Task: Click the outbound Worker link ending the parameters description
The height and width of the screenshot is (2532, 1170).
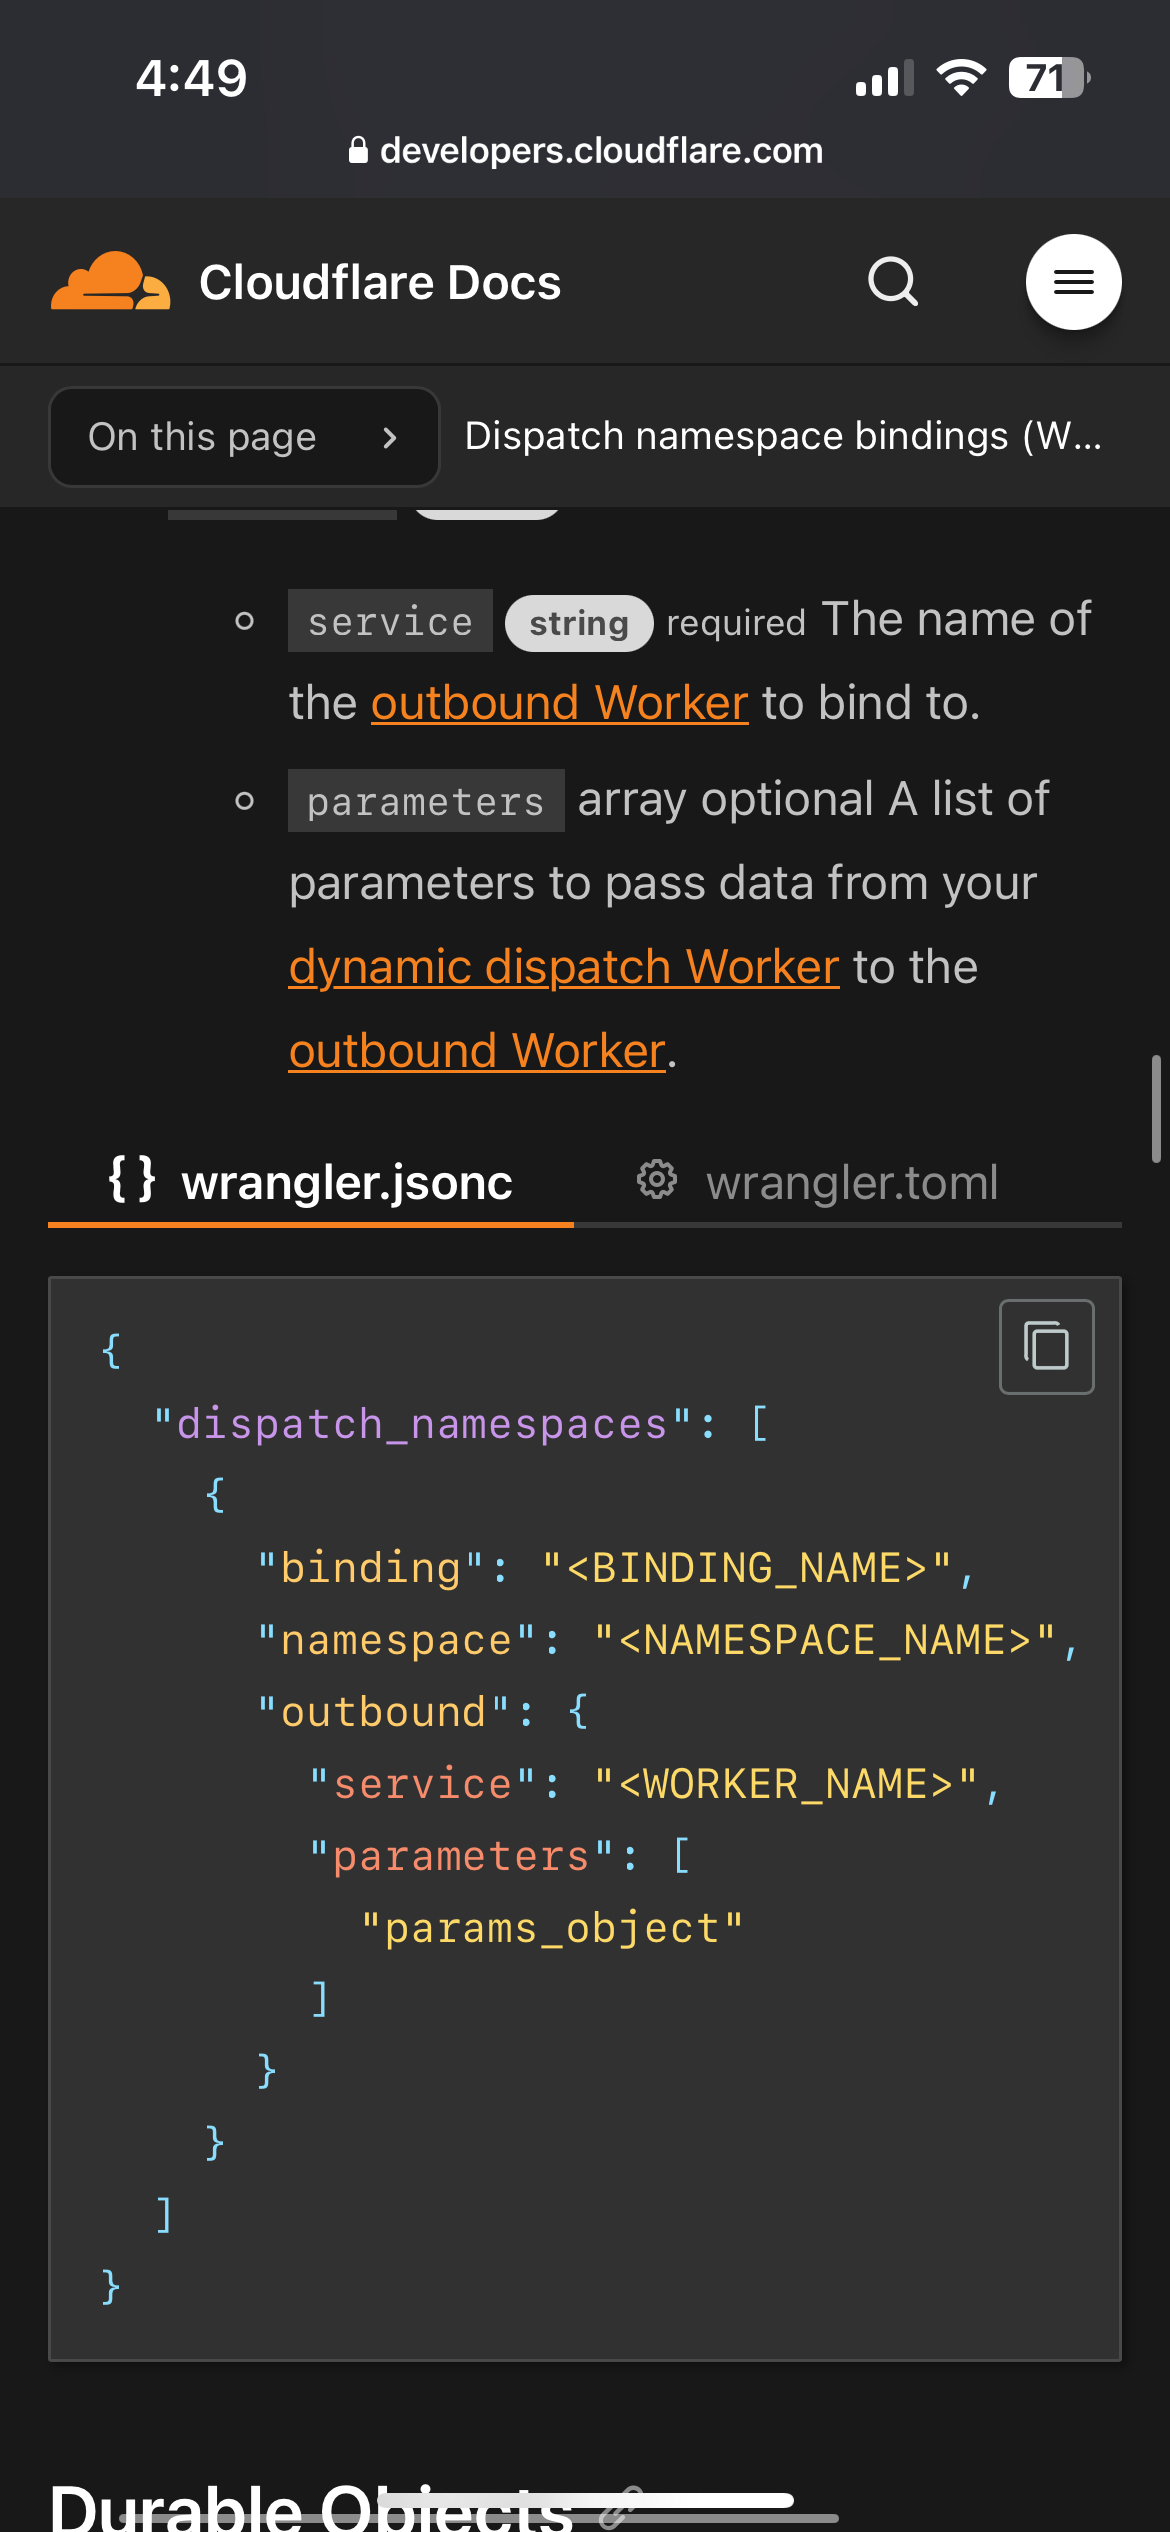Action: pyautogui.click(x=477, y=1051)
